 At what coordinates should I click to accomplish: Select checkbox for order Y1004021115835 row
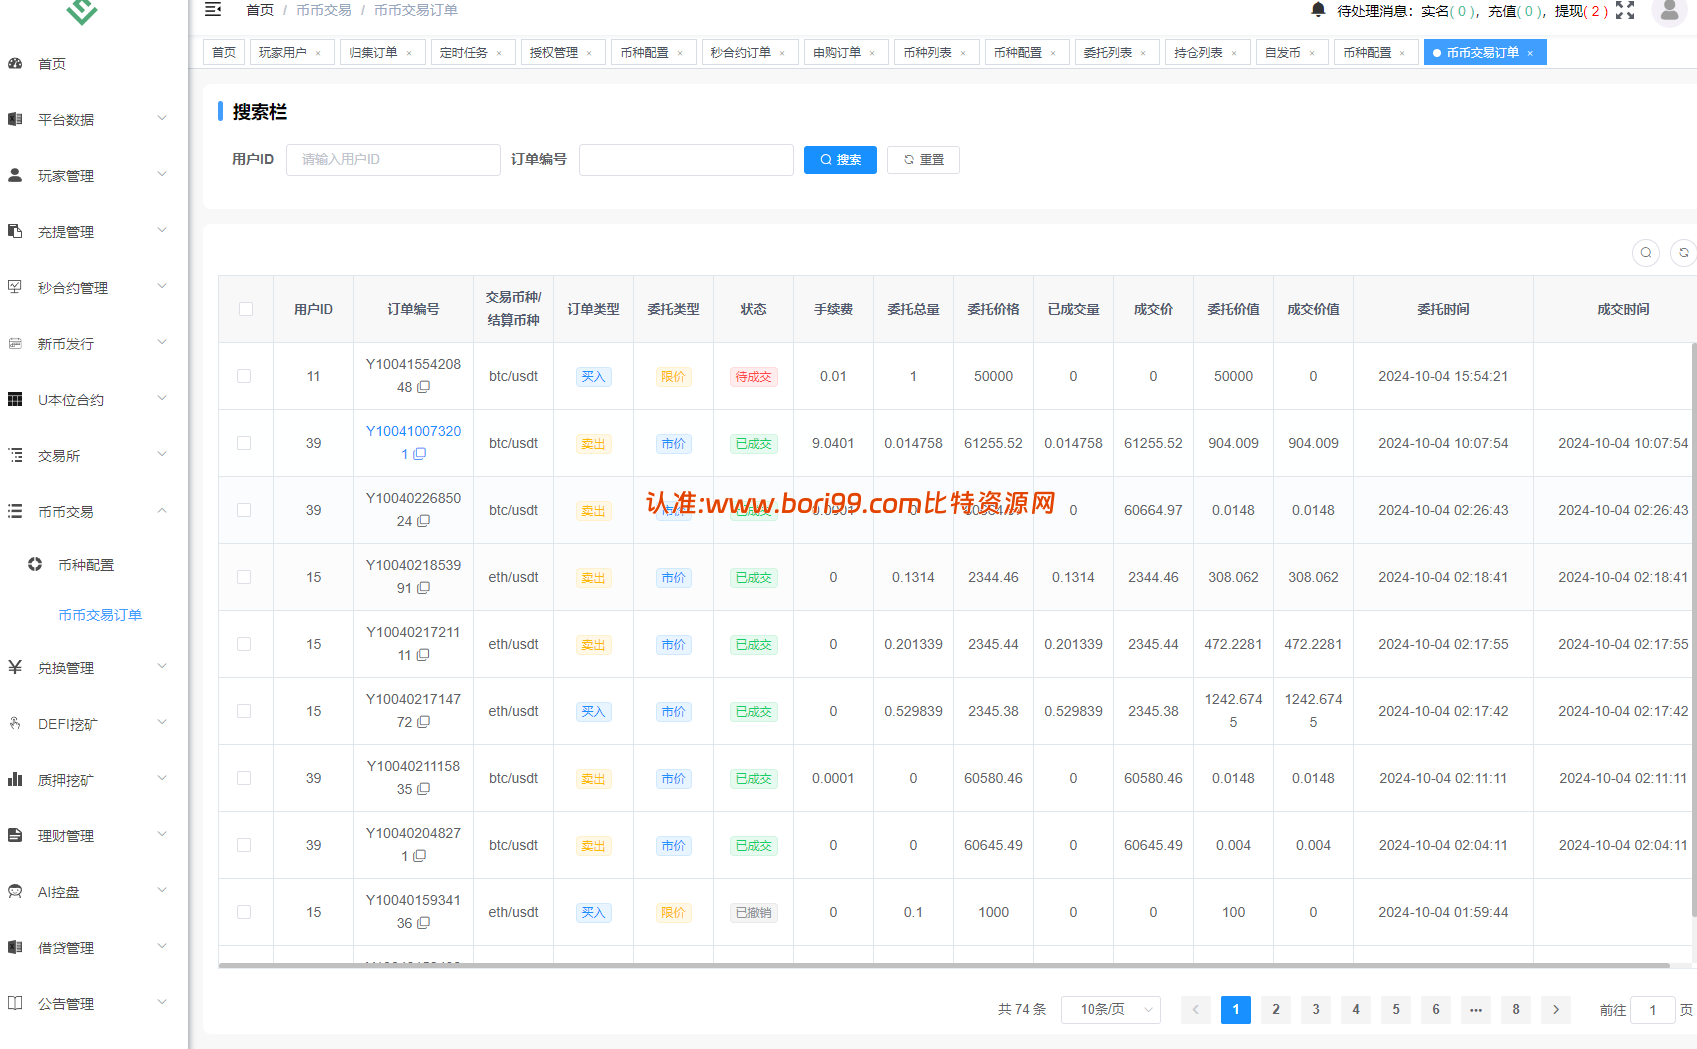244,778
